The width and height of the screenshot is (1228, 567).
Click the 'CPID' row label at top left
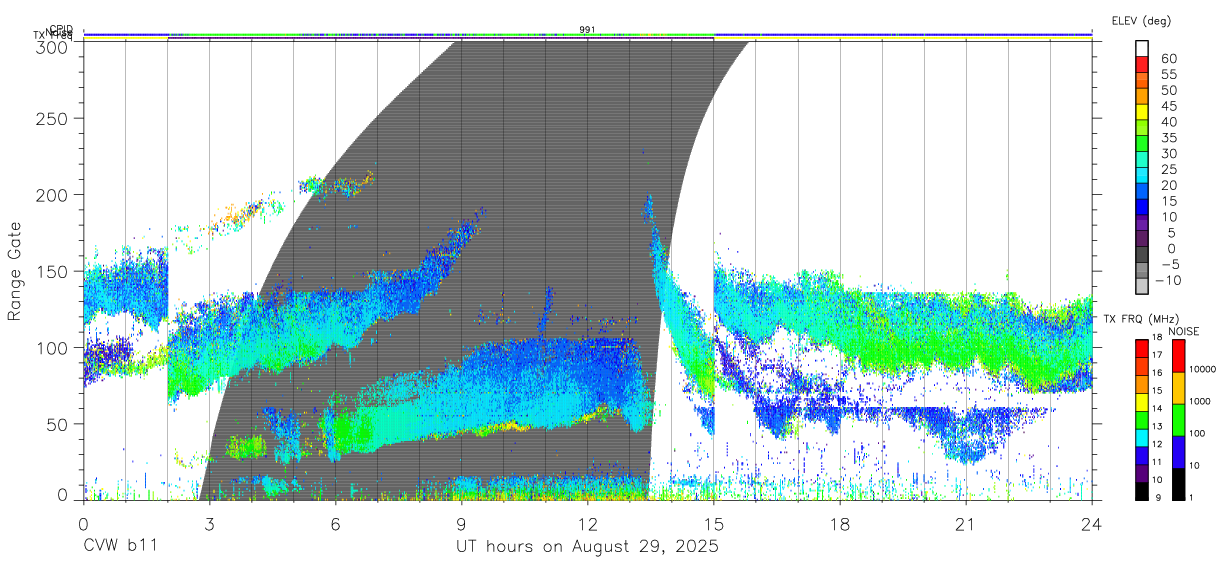click(61, 29)
